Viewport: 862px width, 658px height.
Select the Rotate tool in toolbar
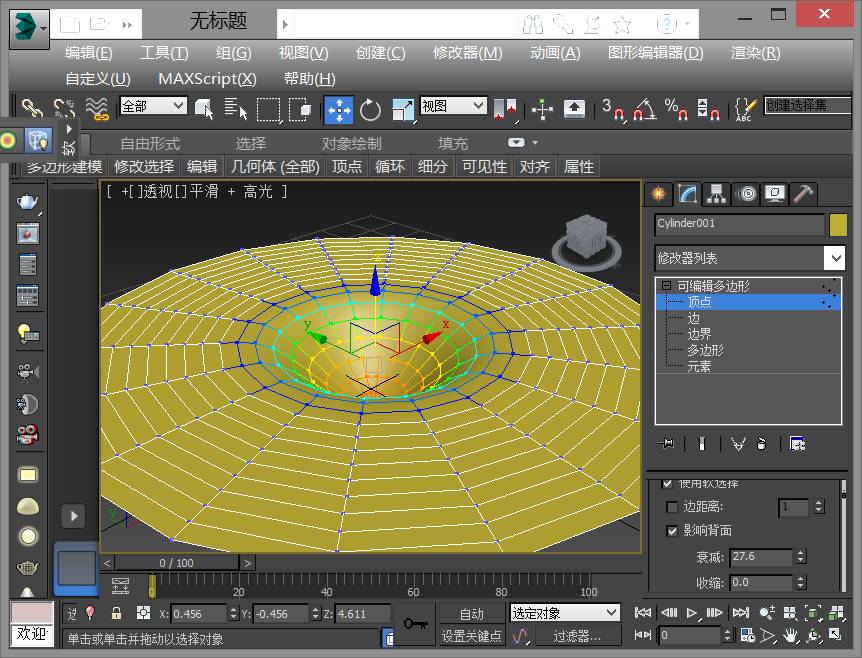tap(371, 109)
